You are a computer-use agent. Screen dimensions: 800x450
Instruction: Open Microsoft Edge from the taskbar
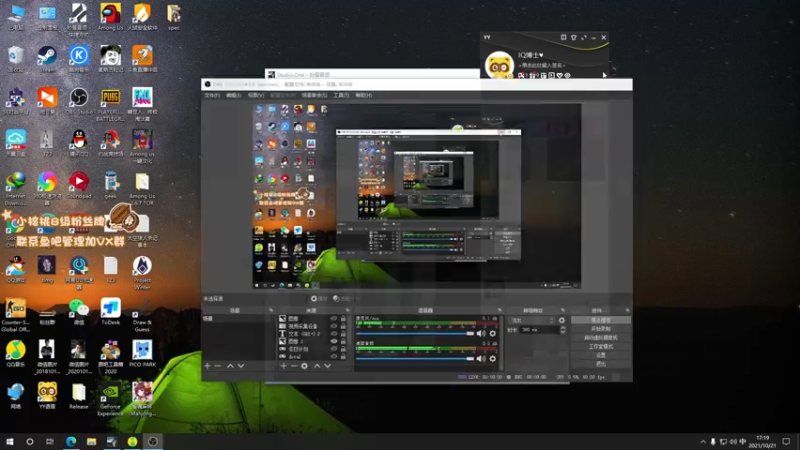click(71, 441)
